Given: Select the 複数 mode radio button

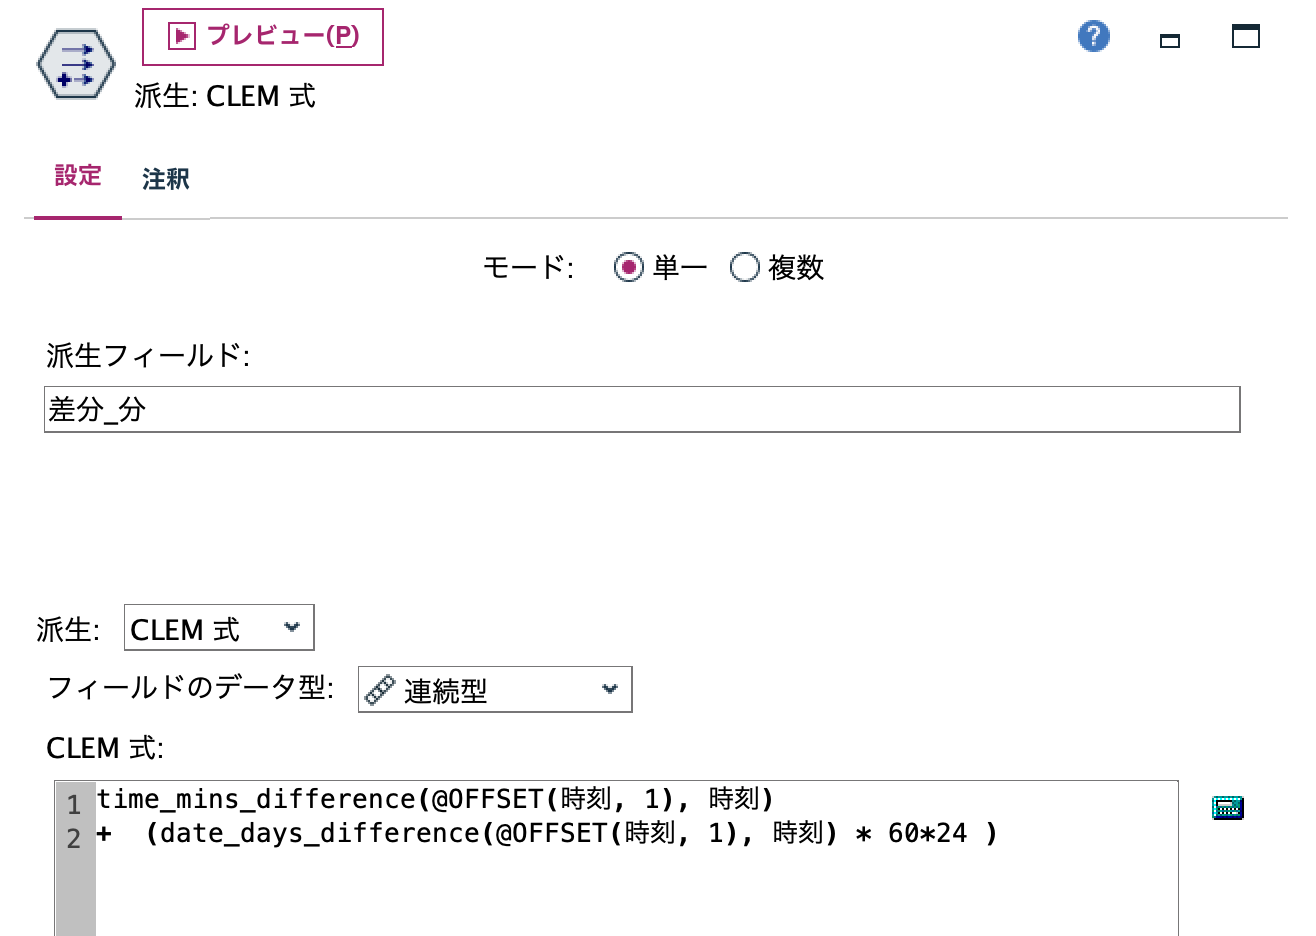Looking at the screenshot, I should point(743,267).
